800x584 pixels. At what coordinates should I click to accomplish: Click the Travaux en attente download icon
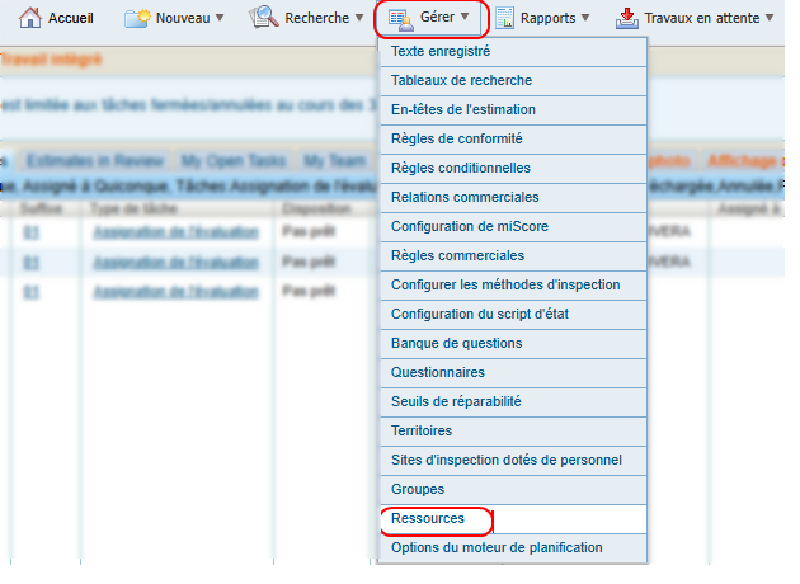627,18
